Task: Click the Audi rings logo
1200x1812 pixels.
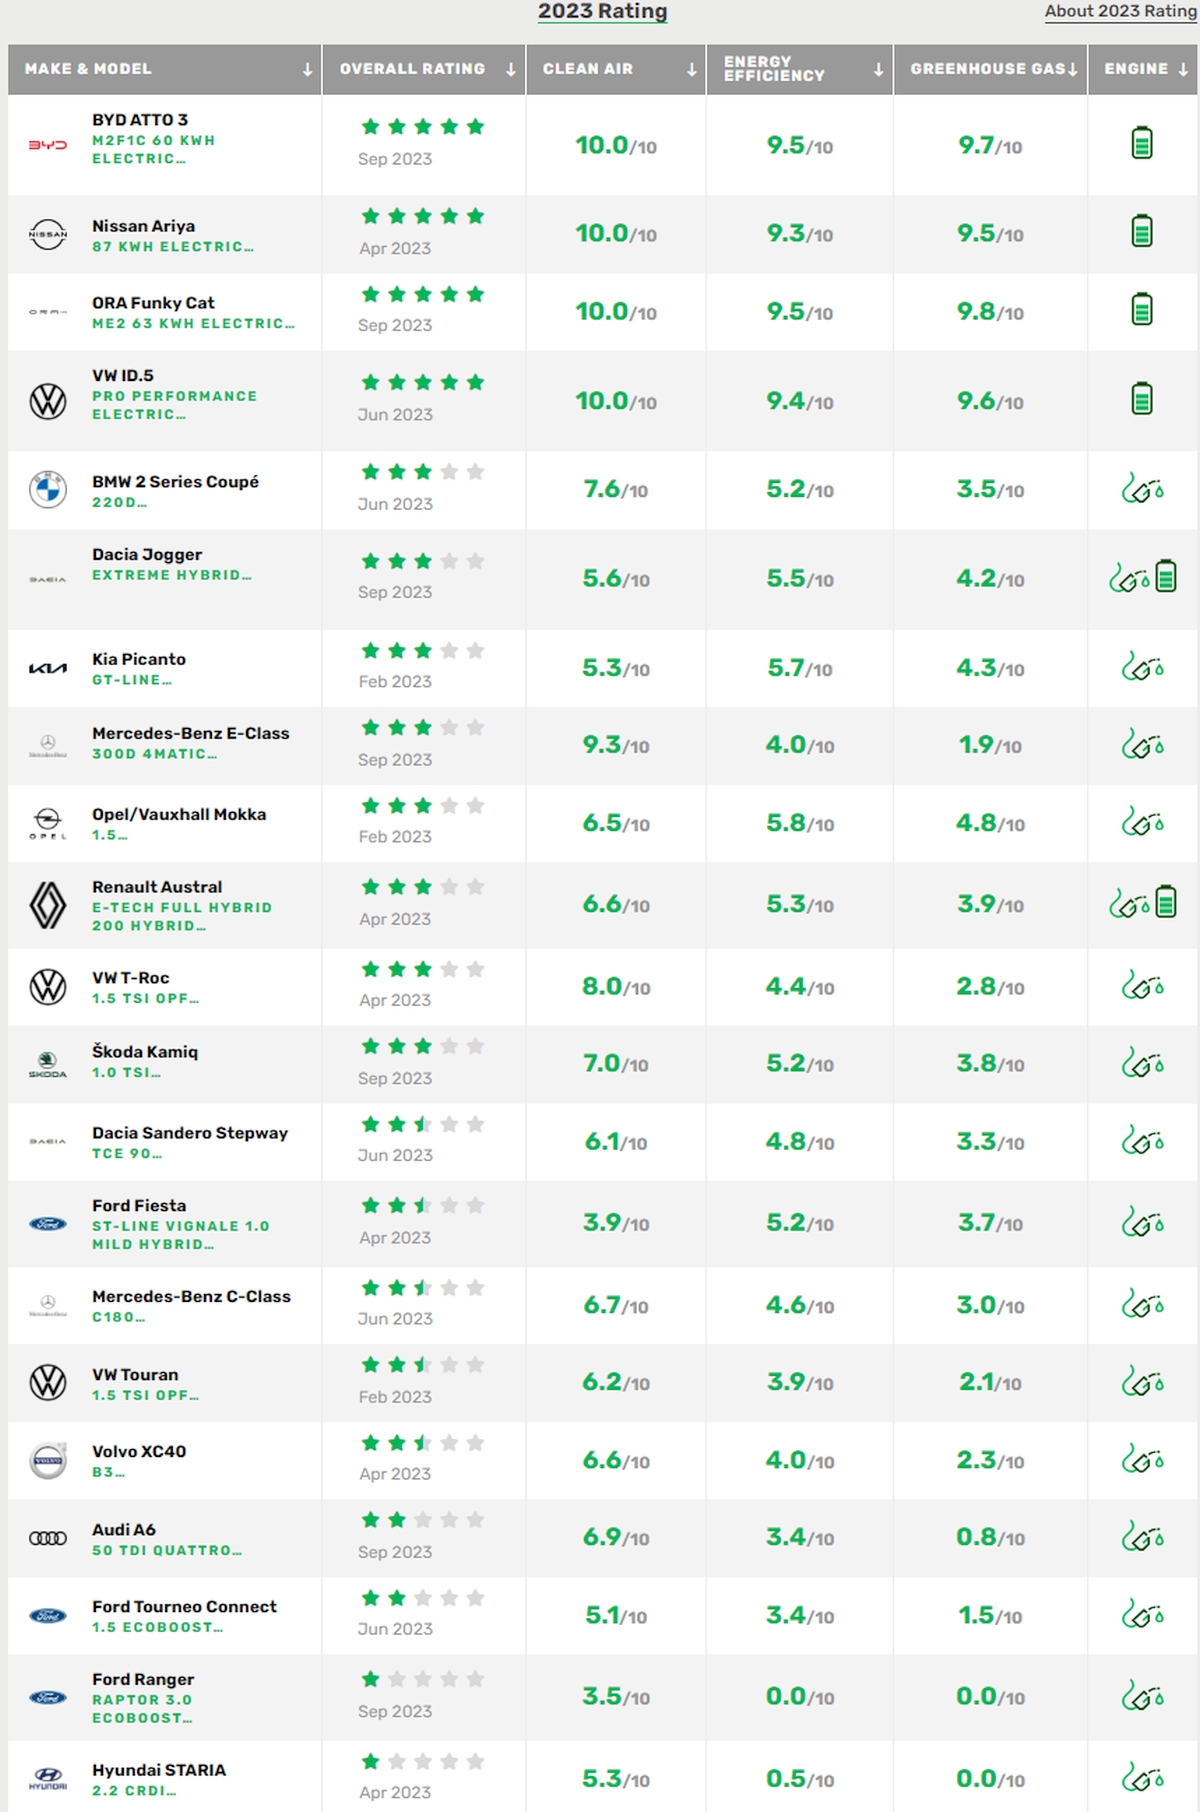Action: coord(47,1539)
